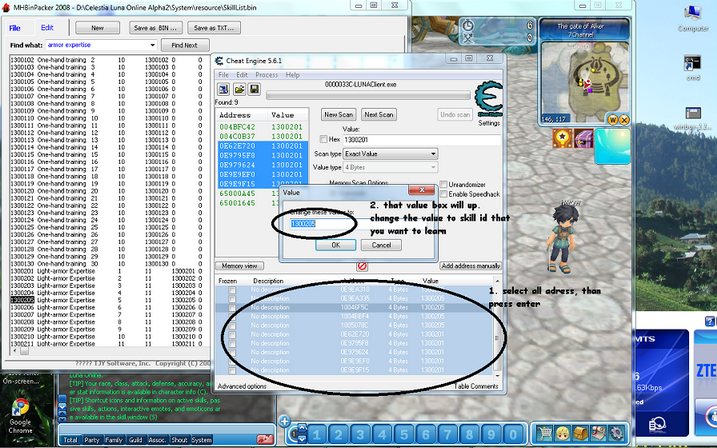Open the game options gear icon

[616, 433]
